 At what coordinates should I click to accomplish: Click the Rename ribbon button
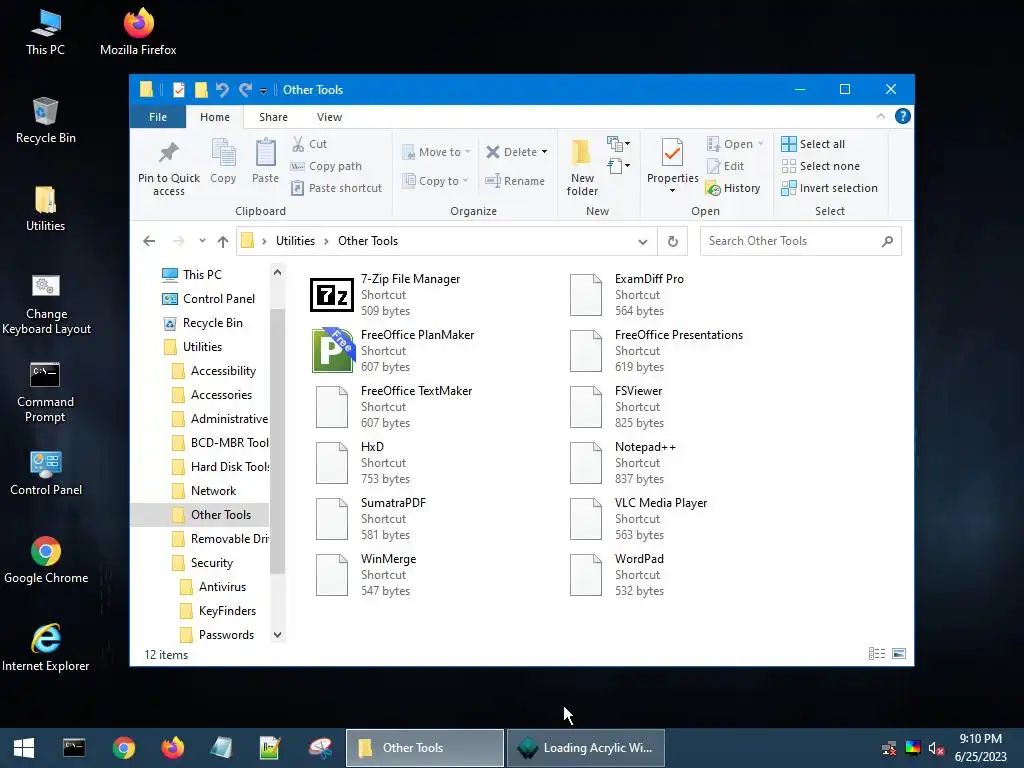coord(515,181)
